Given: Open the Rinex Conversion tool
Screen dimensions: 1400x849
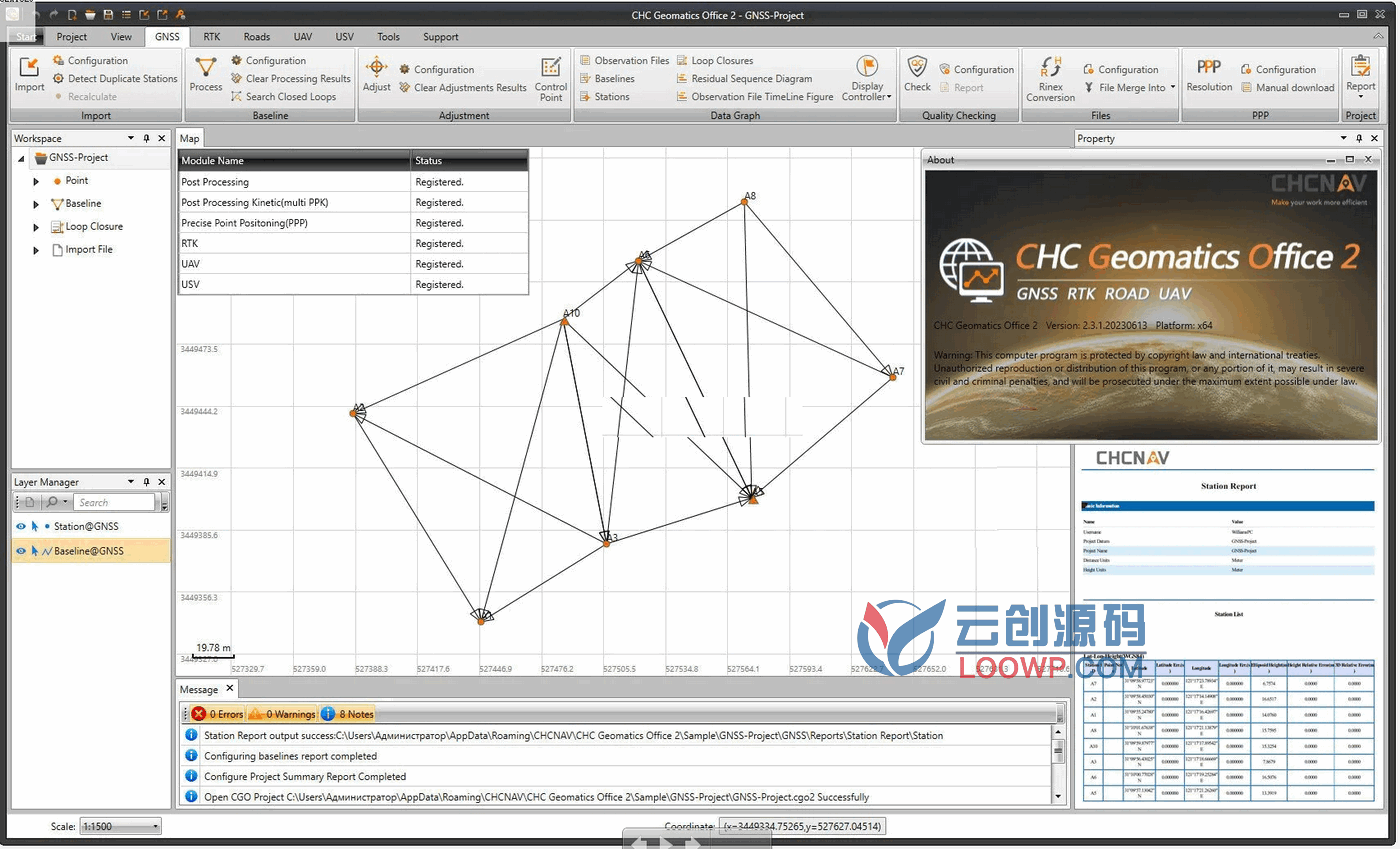Looking at the screenshot, I should tap(1050, 79).
